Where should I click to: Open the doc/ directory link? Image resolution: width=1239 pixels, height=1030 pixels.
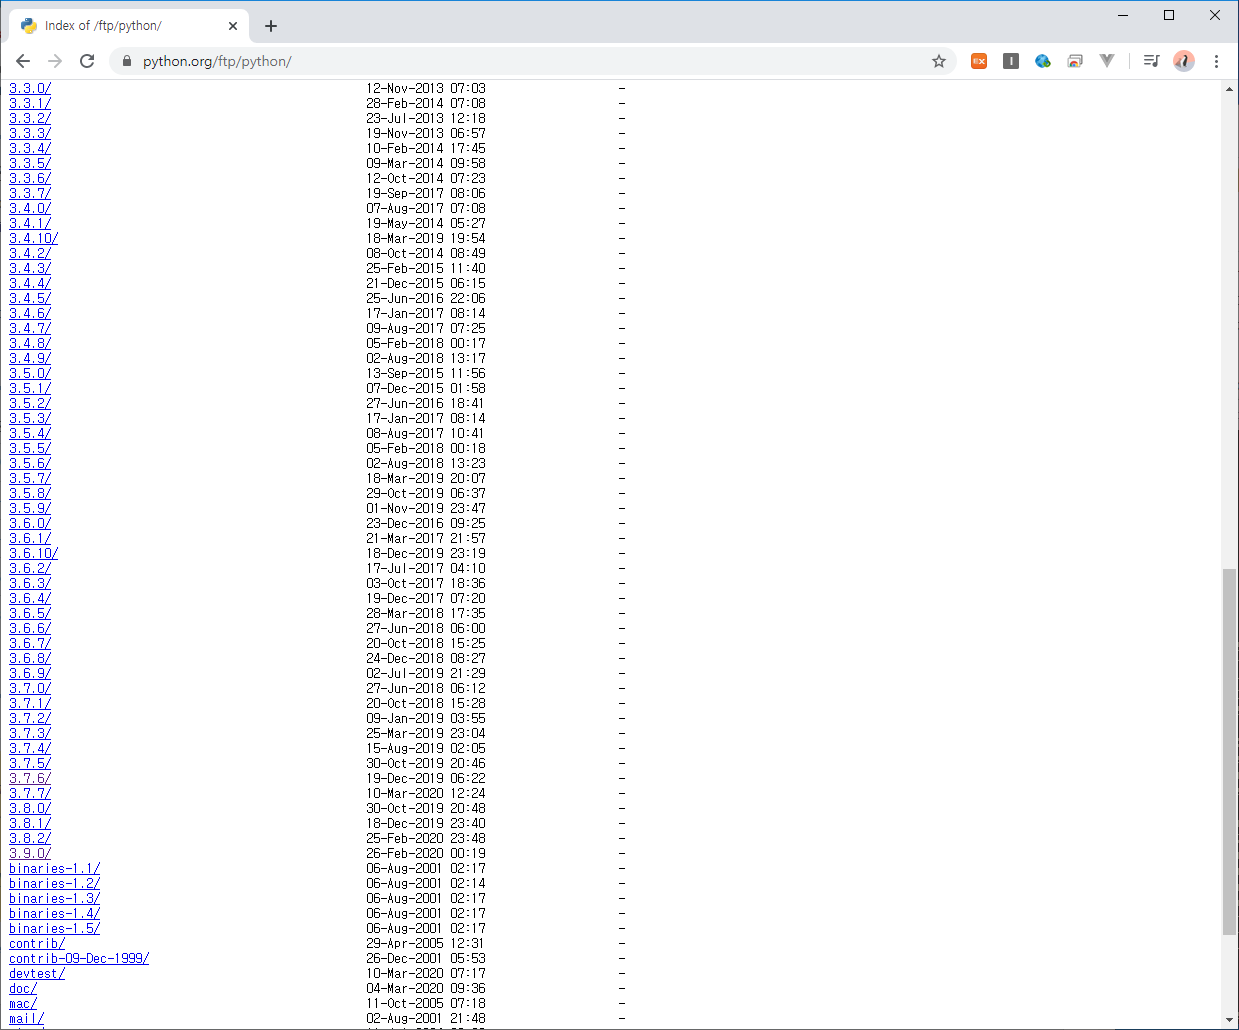point(23,988)
